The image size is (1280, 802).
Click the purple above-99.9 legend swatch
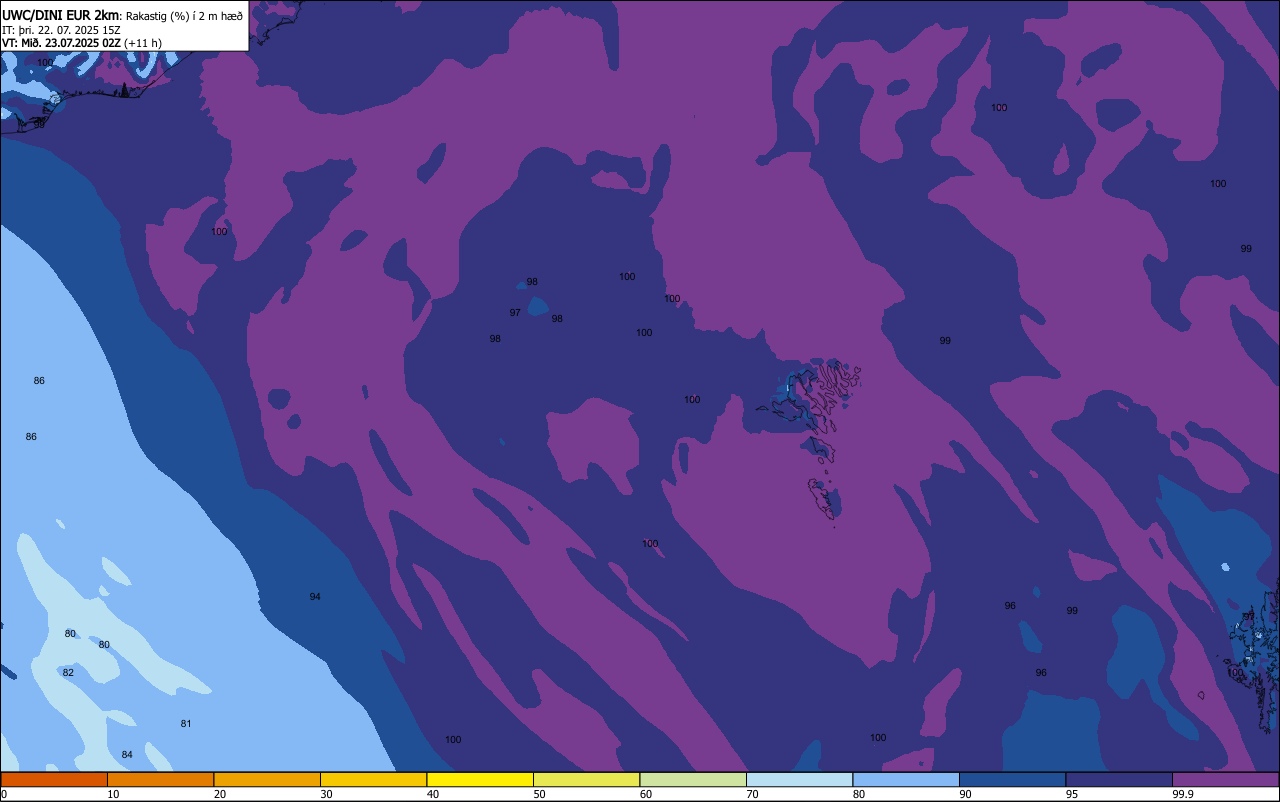tap(1225, 779)
